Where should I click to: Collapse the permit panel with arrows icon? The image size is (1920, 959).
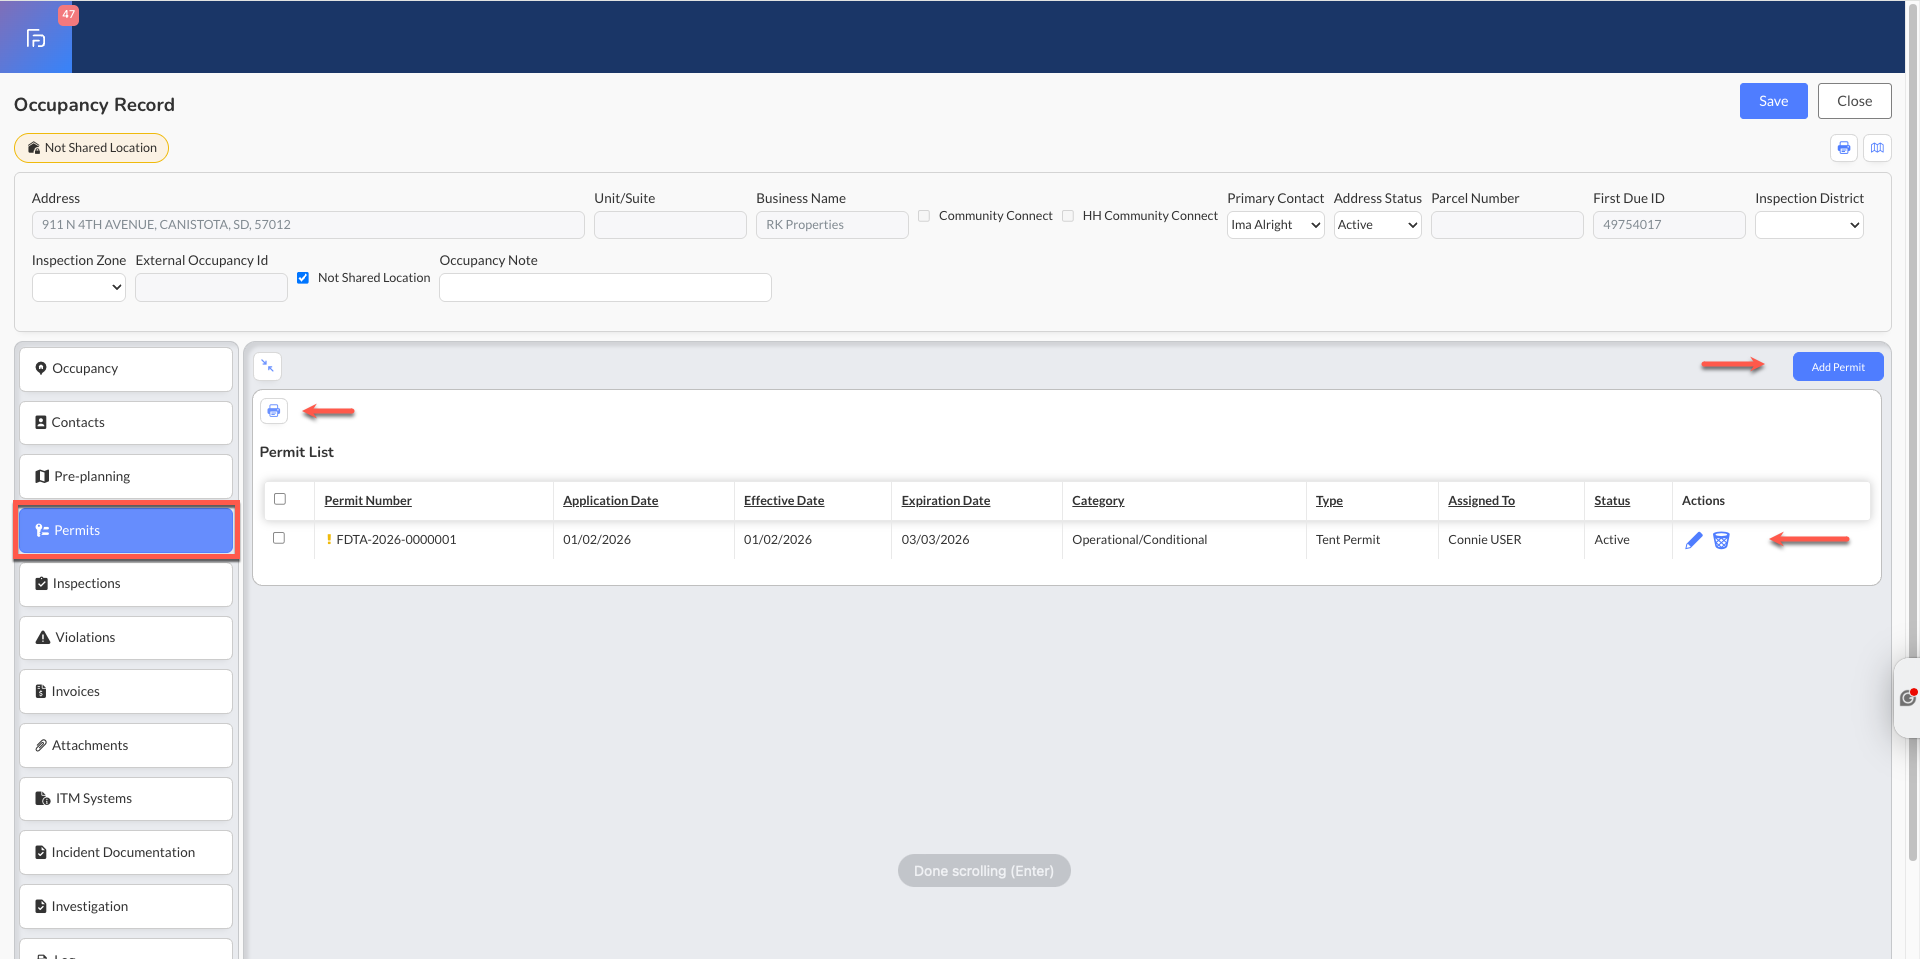click(267, 366)
